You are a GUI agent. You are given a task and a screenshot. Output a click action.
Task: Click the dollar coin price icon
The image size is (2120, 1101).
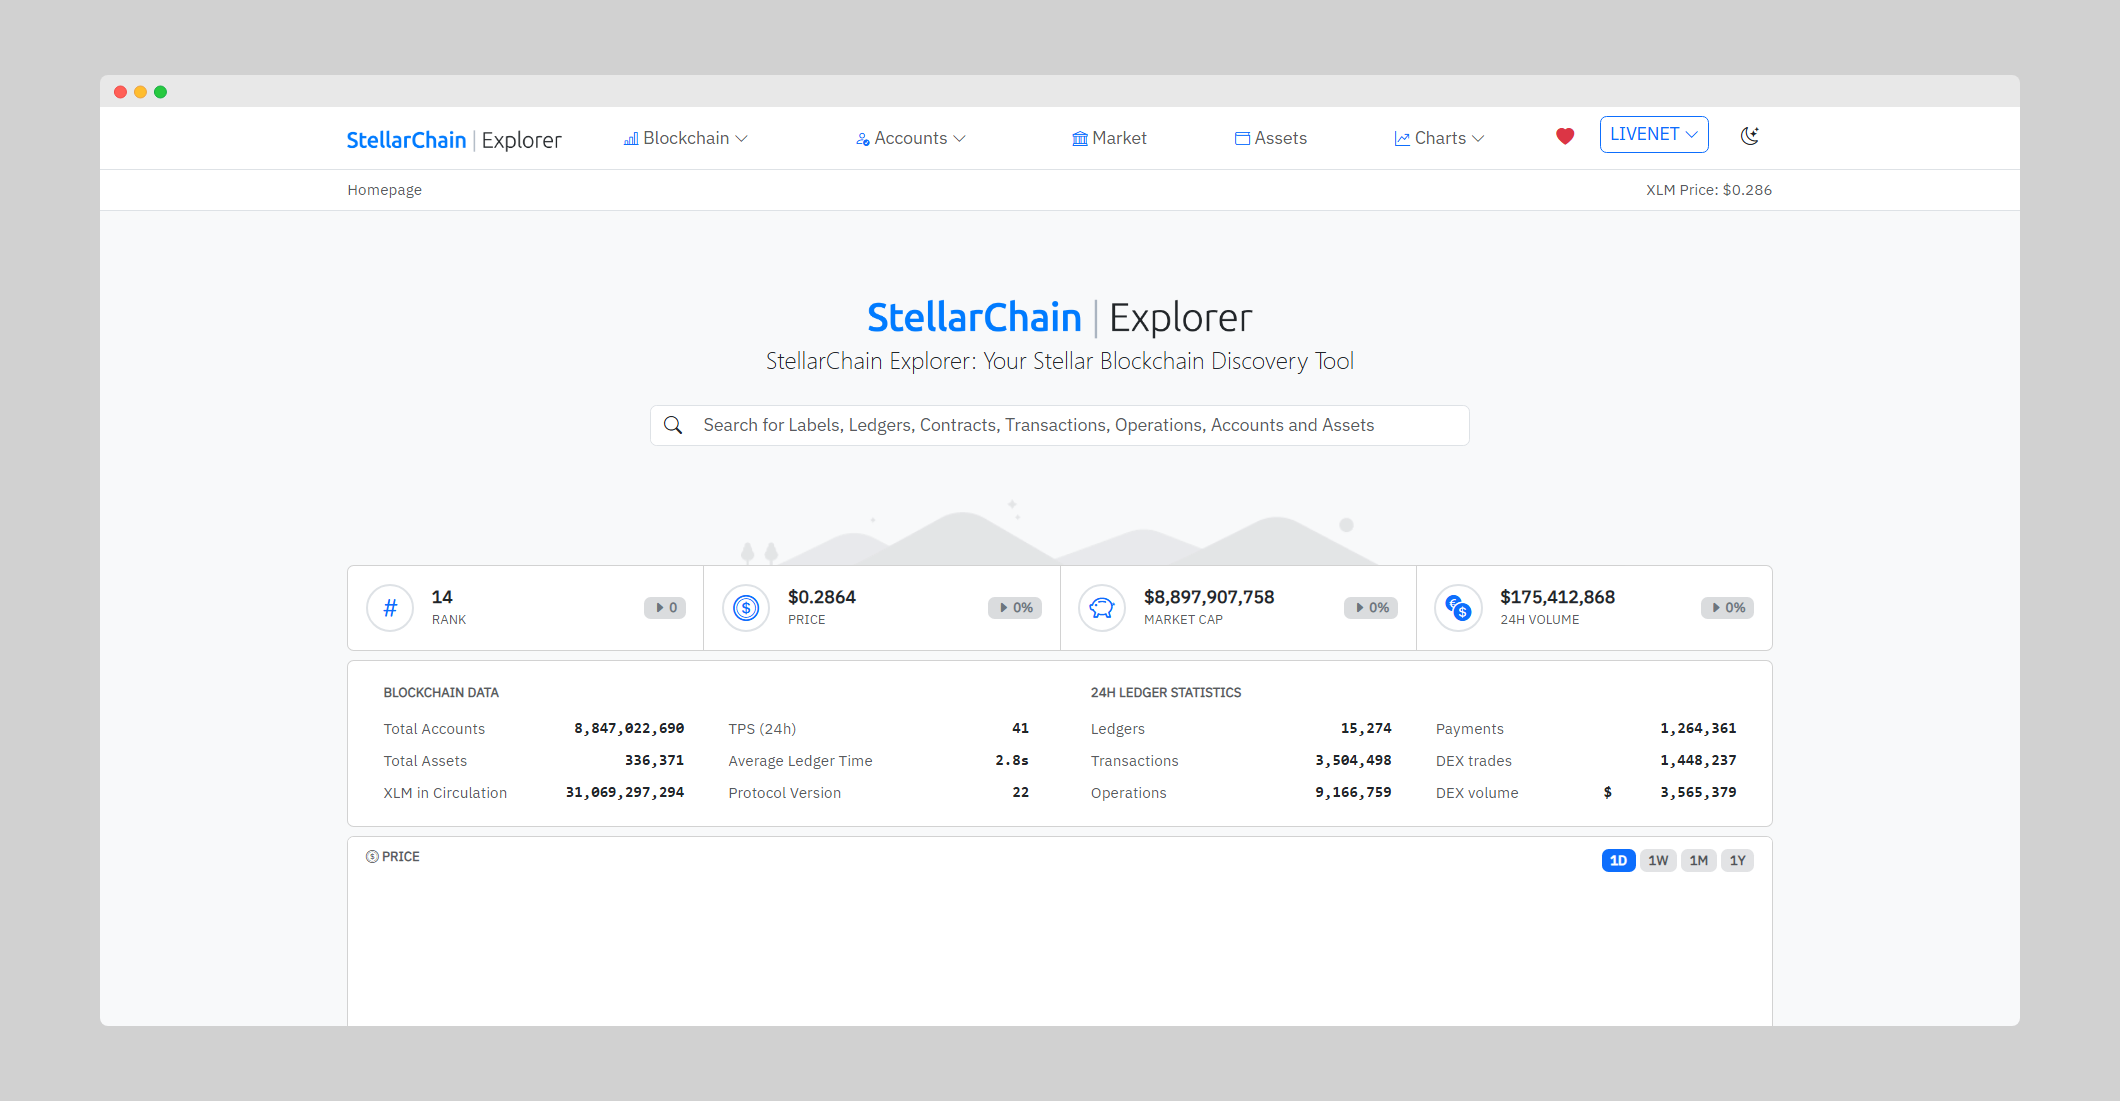click(746, 608)
